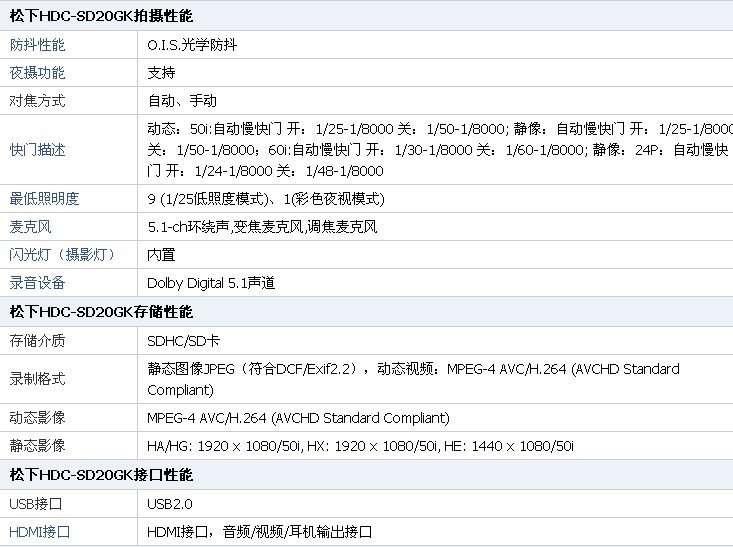Open the 夜摄功能 link
The image size is (733, 547).
click(37, 73)
